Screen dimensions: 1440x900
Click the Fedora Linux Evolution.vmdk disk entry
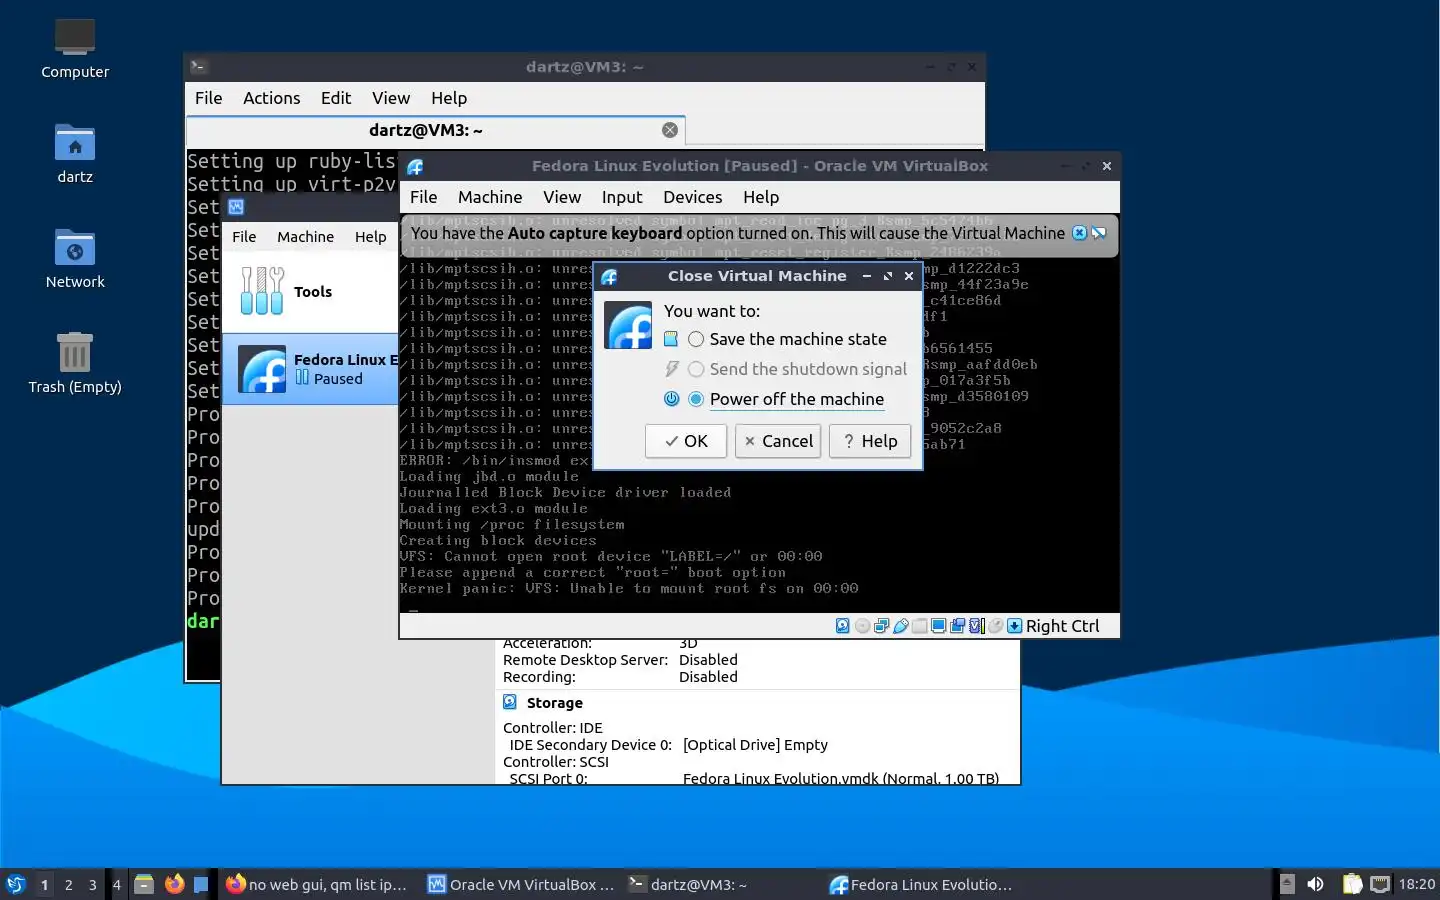pyautogui.click(x=840, y=778)
